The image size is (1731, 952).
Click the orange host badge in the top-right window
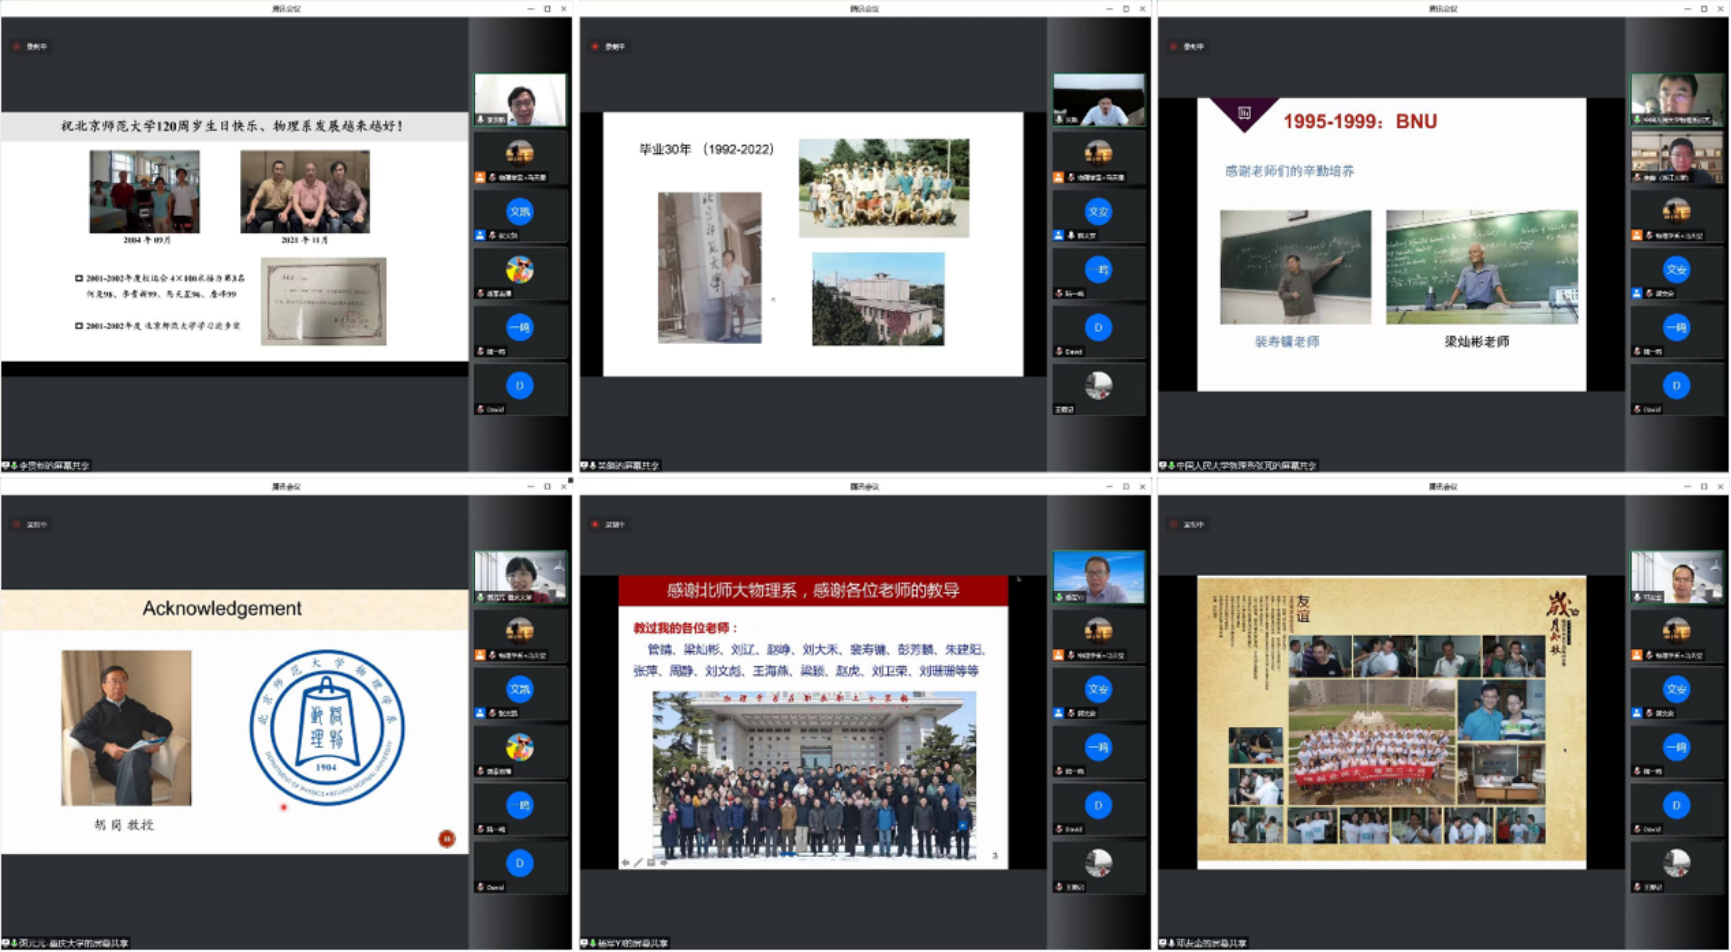(x=1637, y=235)
